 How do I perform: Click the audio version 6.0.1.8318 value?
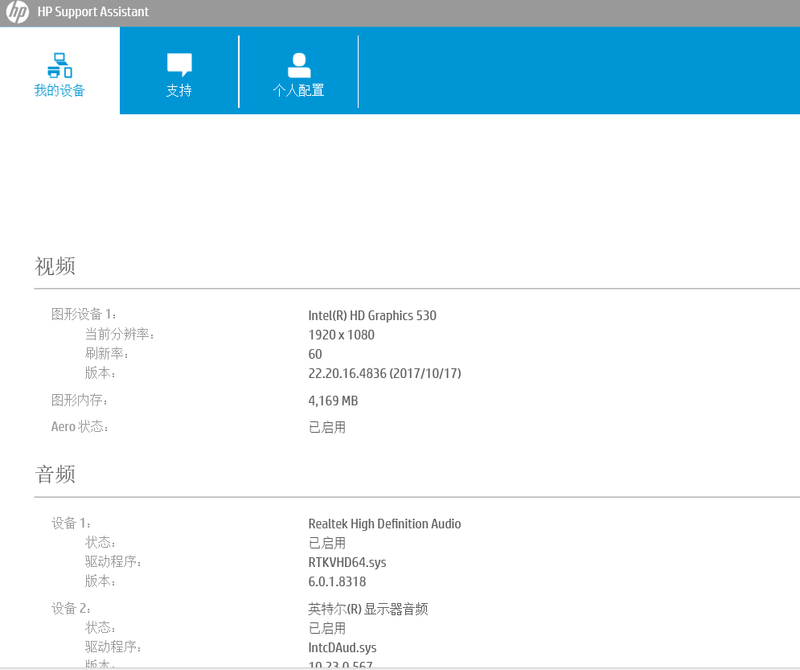(337, 582)
